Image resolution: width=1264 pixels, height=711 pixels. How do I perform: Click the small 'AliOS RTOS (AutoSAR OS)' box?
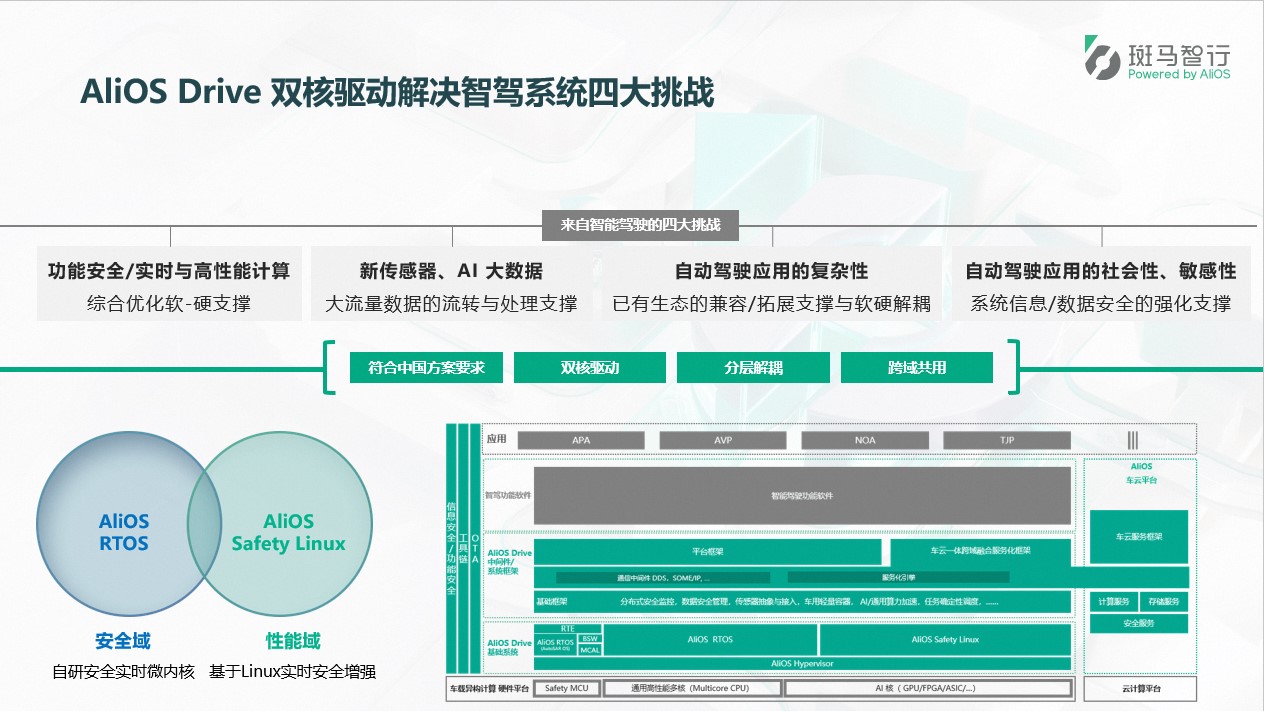tap(555, 645)
